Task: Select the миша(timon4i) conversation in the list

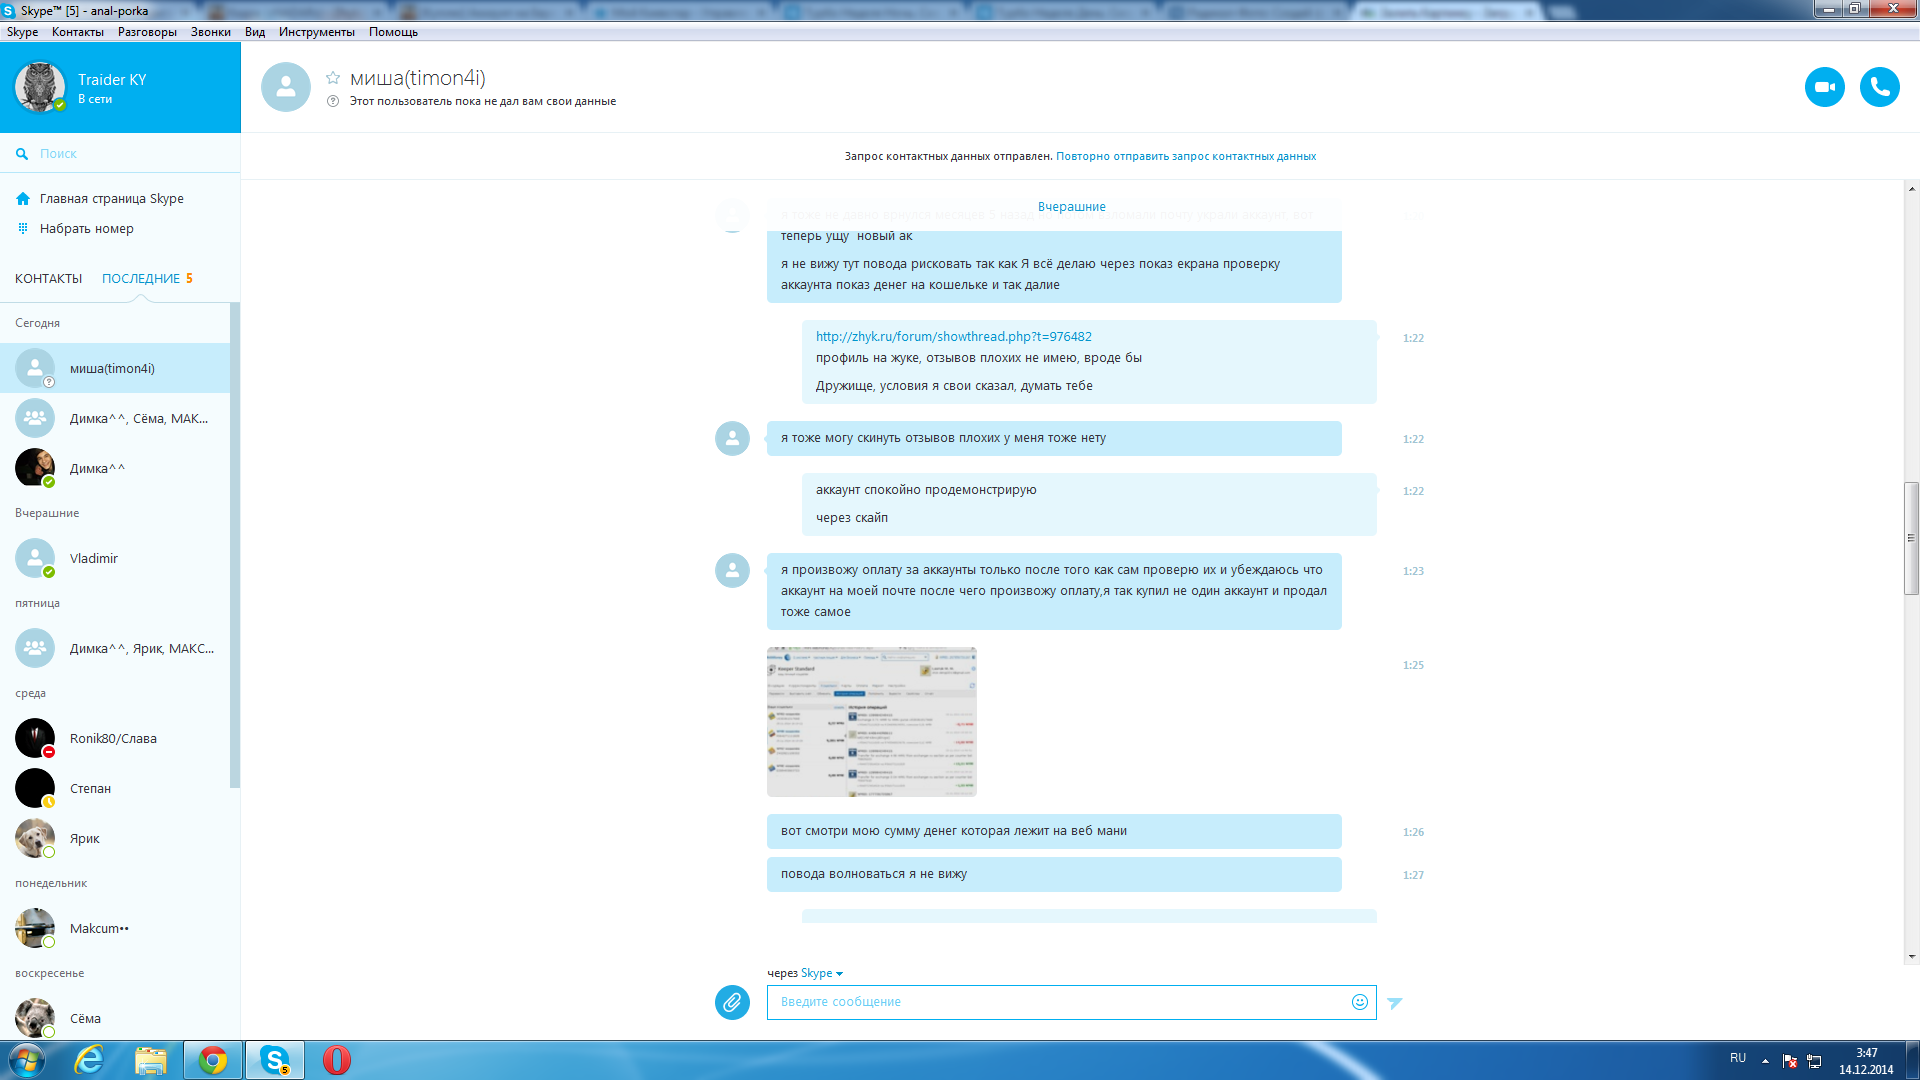Action: click(115, 368)
